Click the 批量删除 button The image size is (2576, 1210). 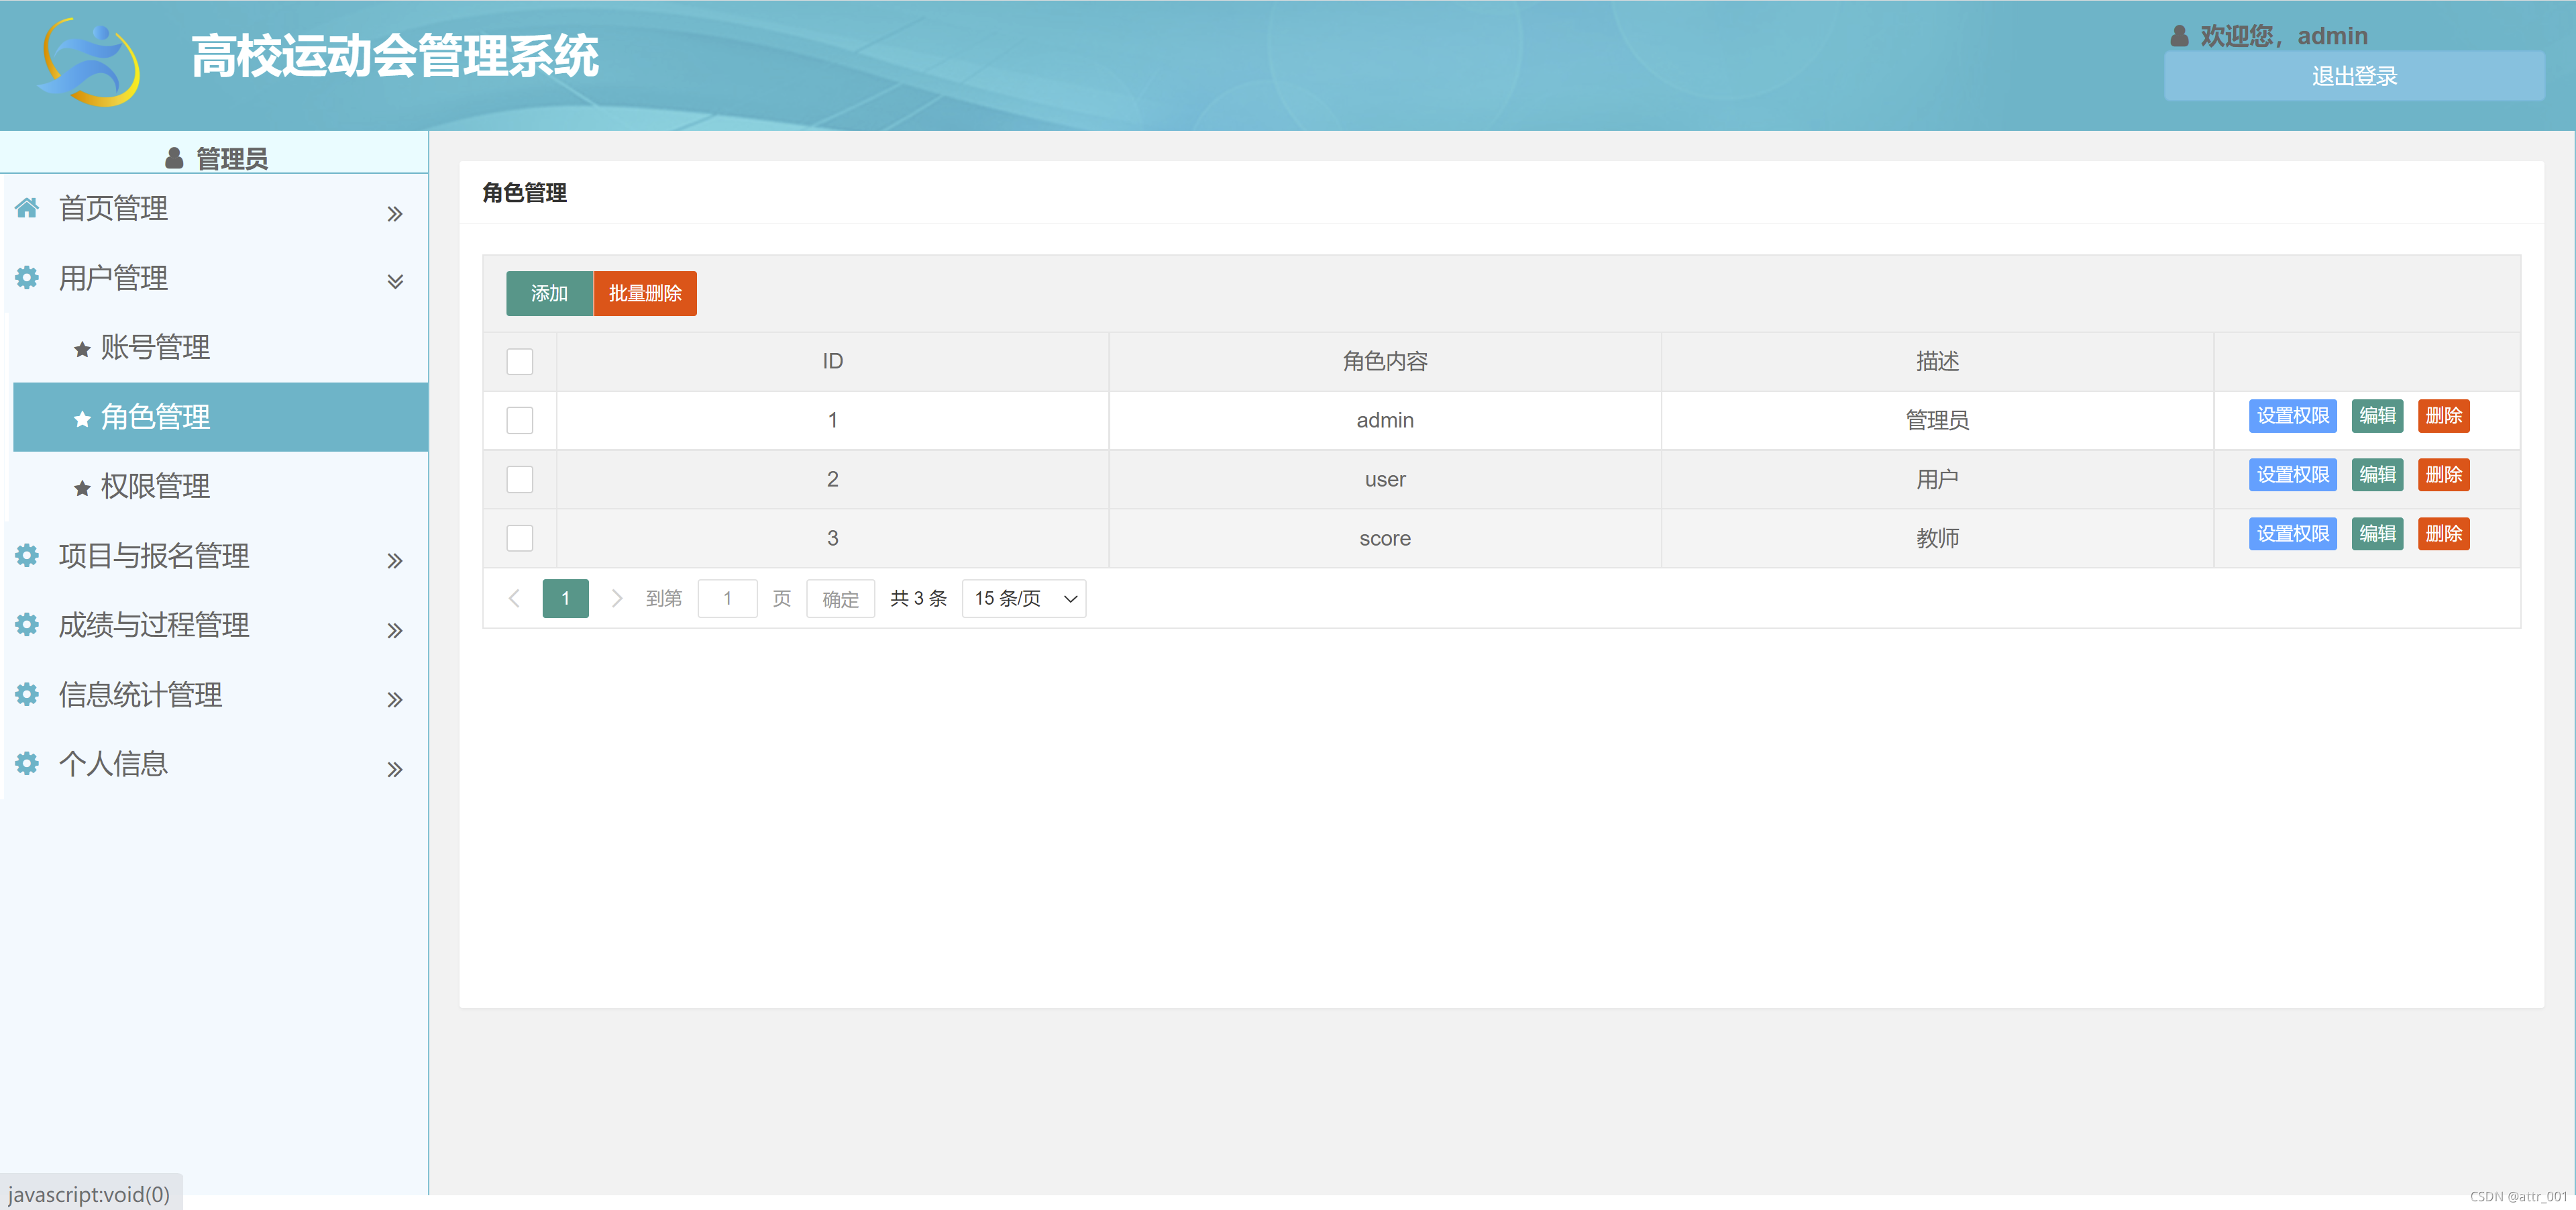point(645,293)
